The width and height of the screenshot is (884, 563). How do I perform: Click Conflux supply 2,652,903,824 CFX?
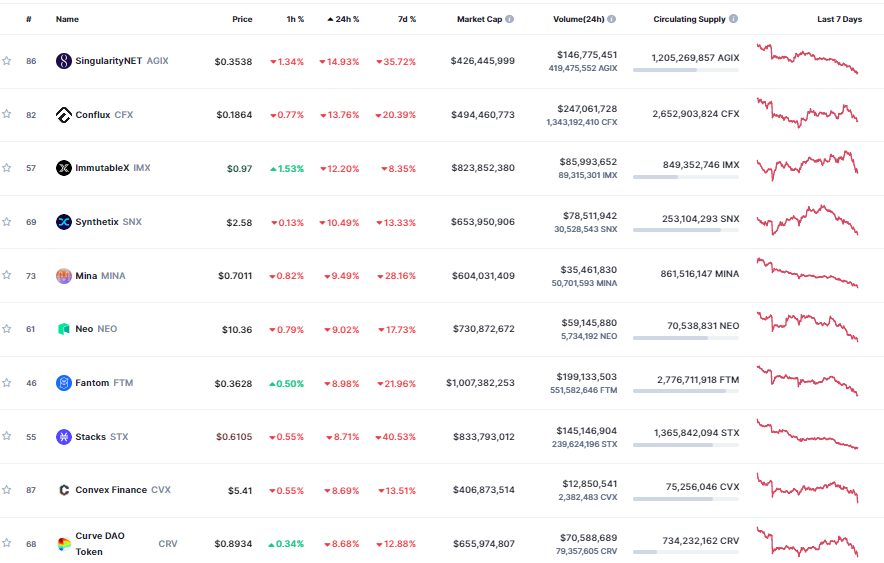[696, 114]
